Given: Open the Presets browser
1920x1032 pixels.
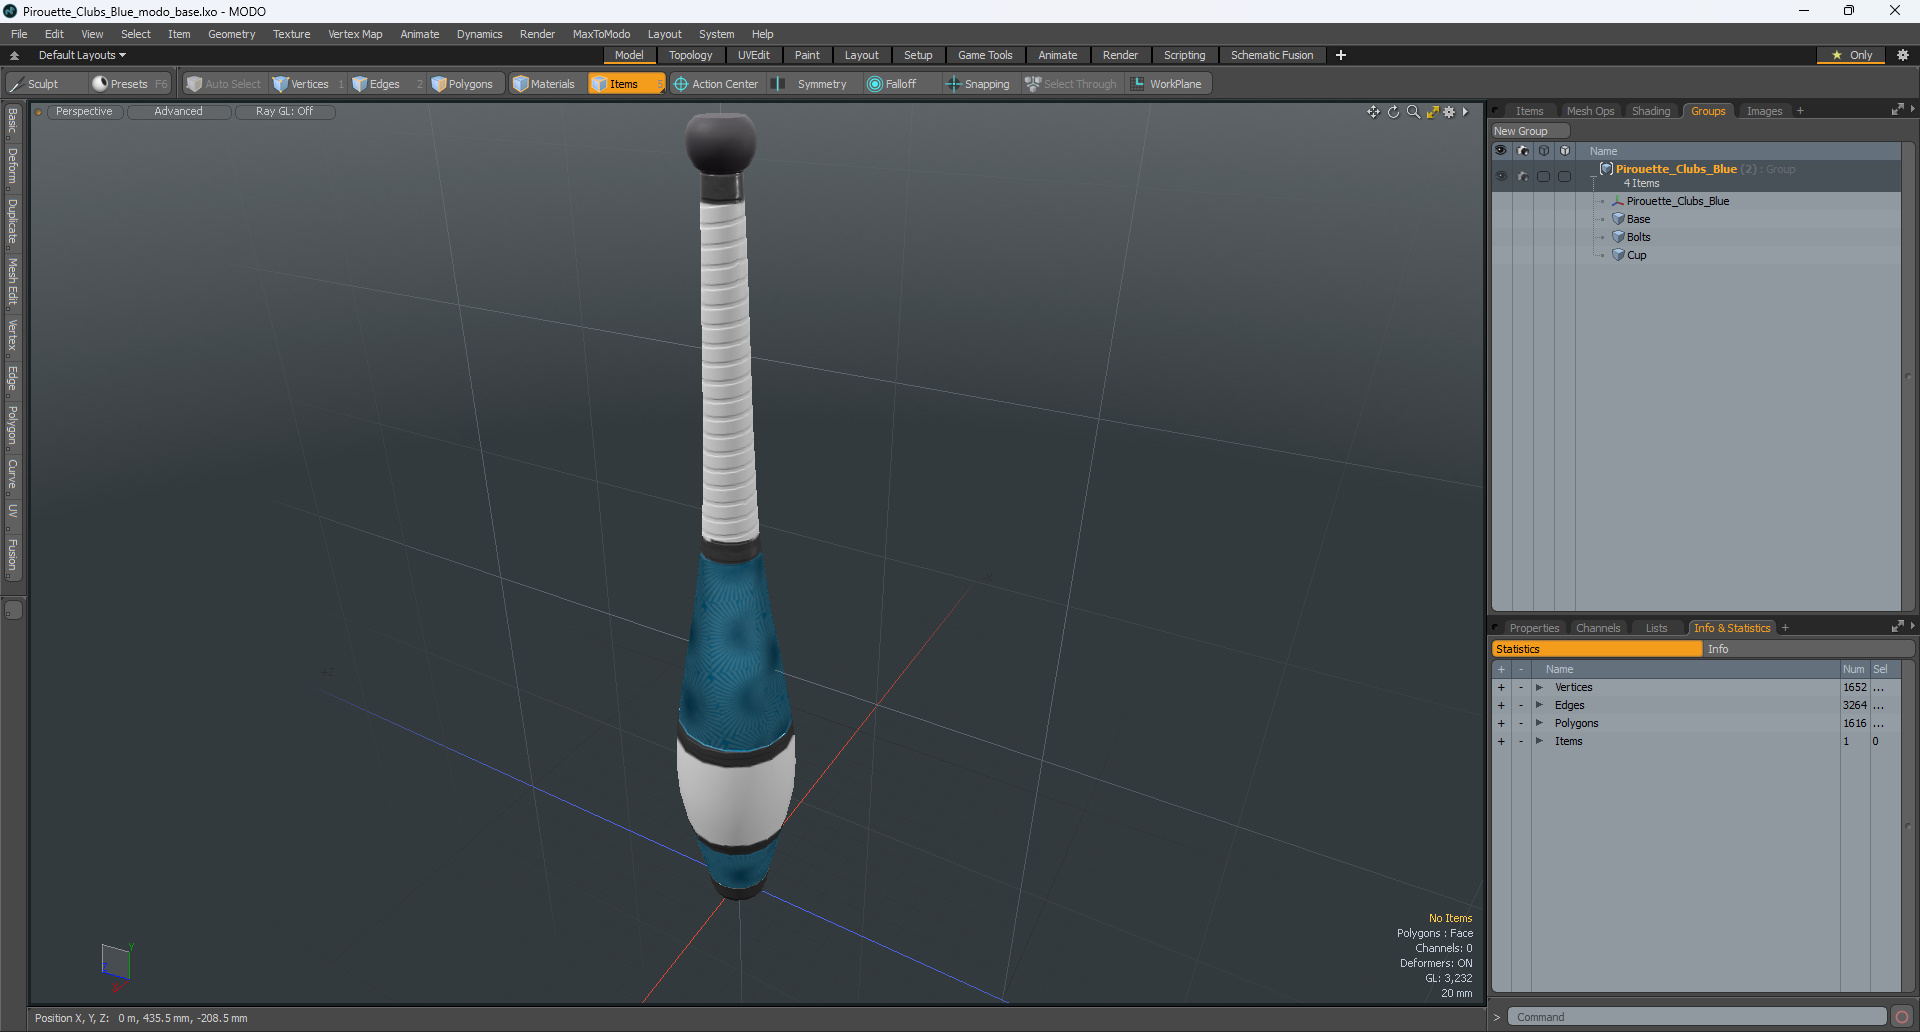Looking at the screenshot, I should click(x=129, y=84).
